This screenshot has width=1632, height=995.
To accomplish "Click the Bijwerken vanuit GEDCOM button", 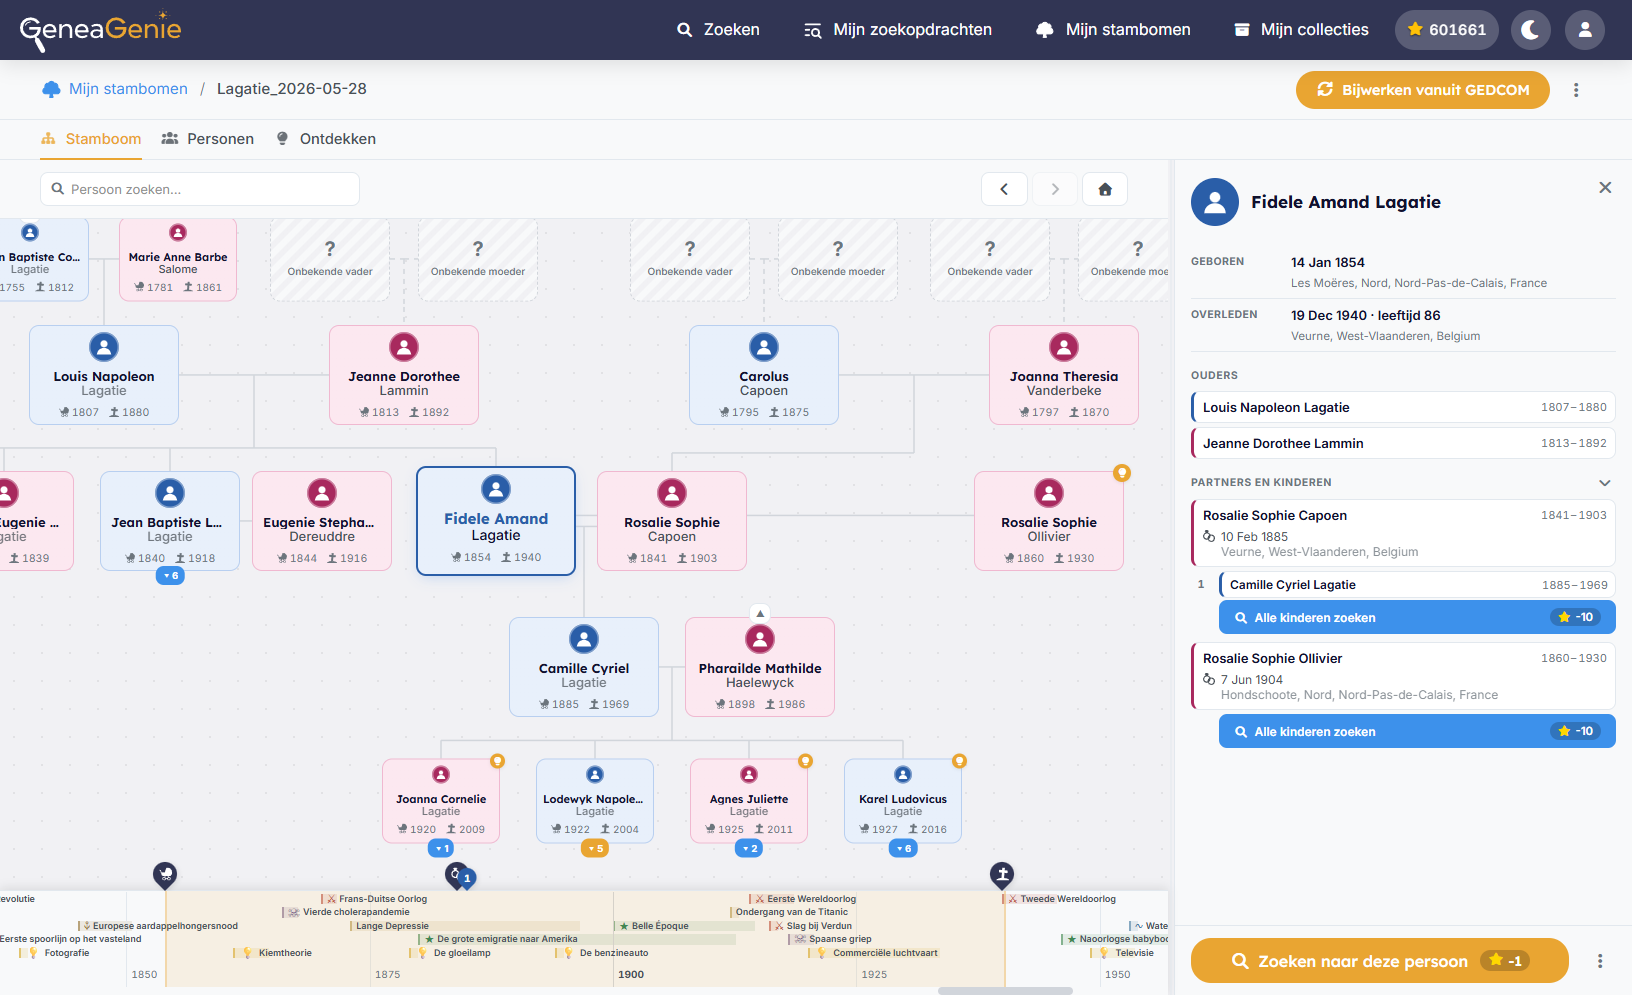I will pyautogui.click(x=1423, y=90).
